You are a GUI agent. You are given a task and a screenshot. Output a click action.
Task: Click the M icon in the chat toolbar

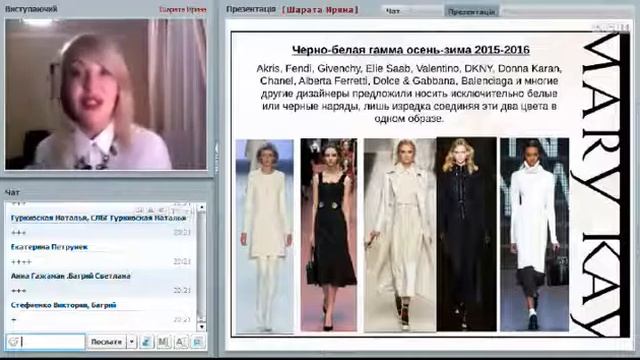click(x=163, y=342)
